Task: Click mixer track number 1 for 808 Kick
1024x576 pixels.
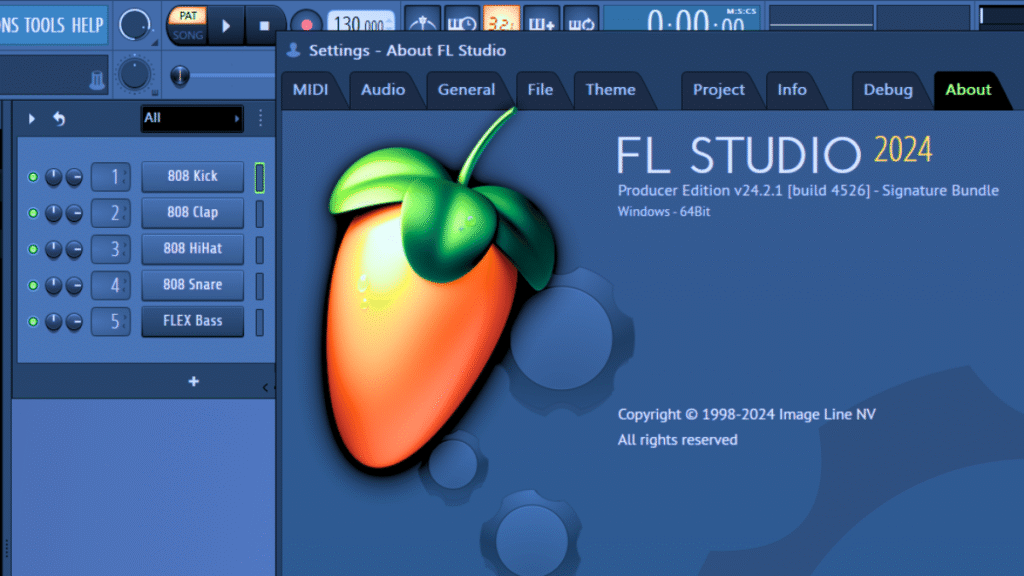Action: pos(111,177)
